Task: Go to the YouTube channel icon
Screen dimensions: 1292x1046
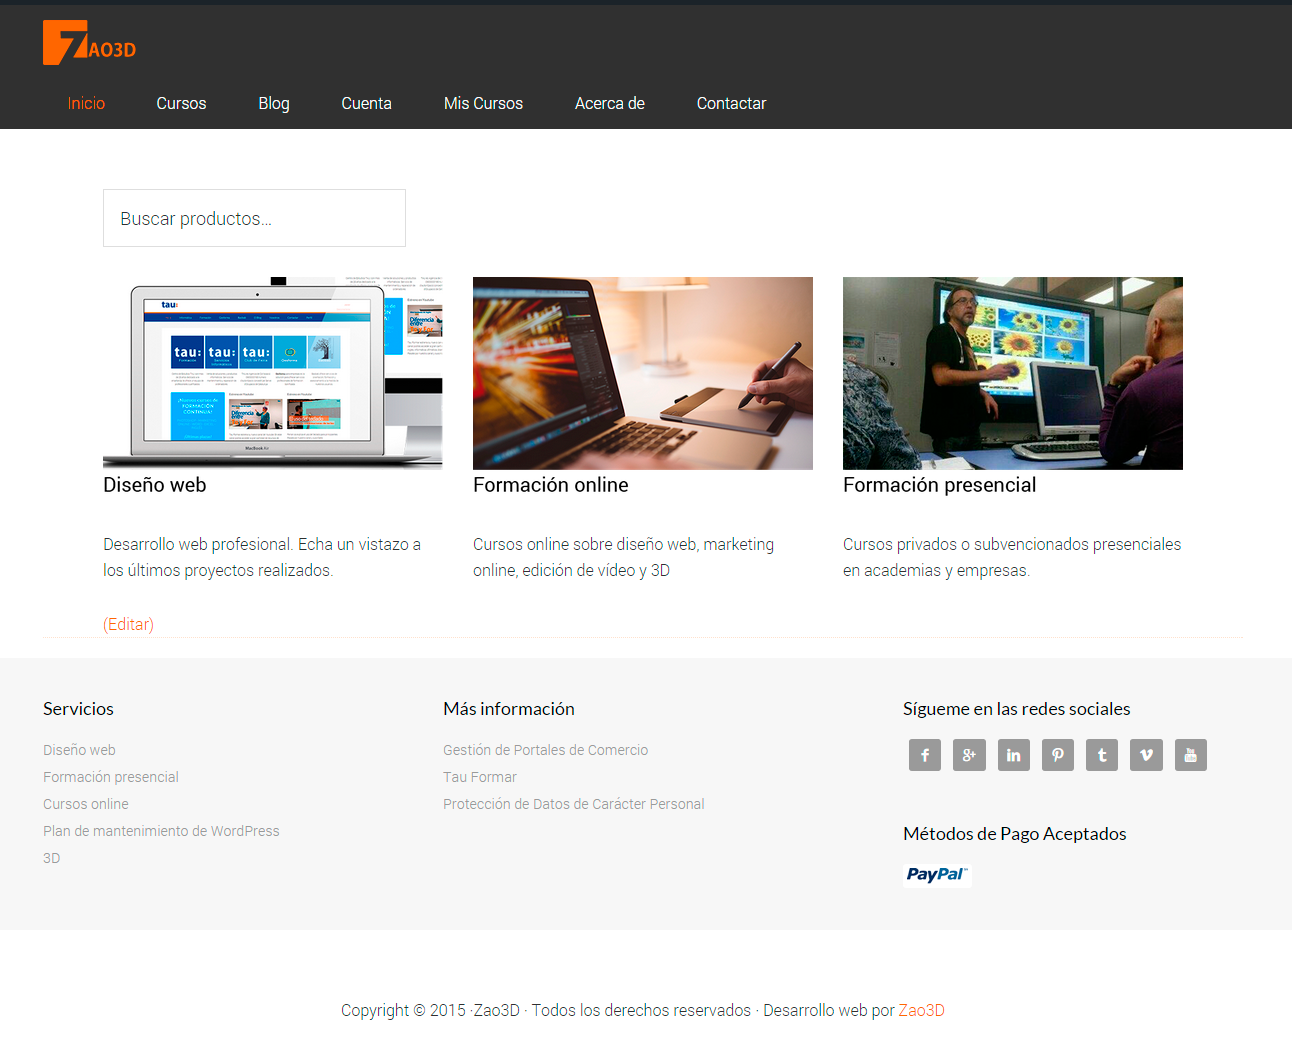Action: (x=1190, y=755)
